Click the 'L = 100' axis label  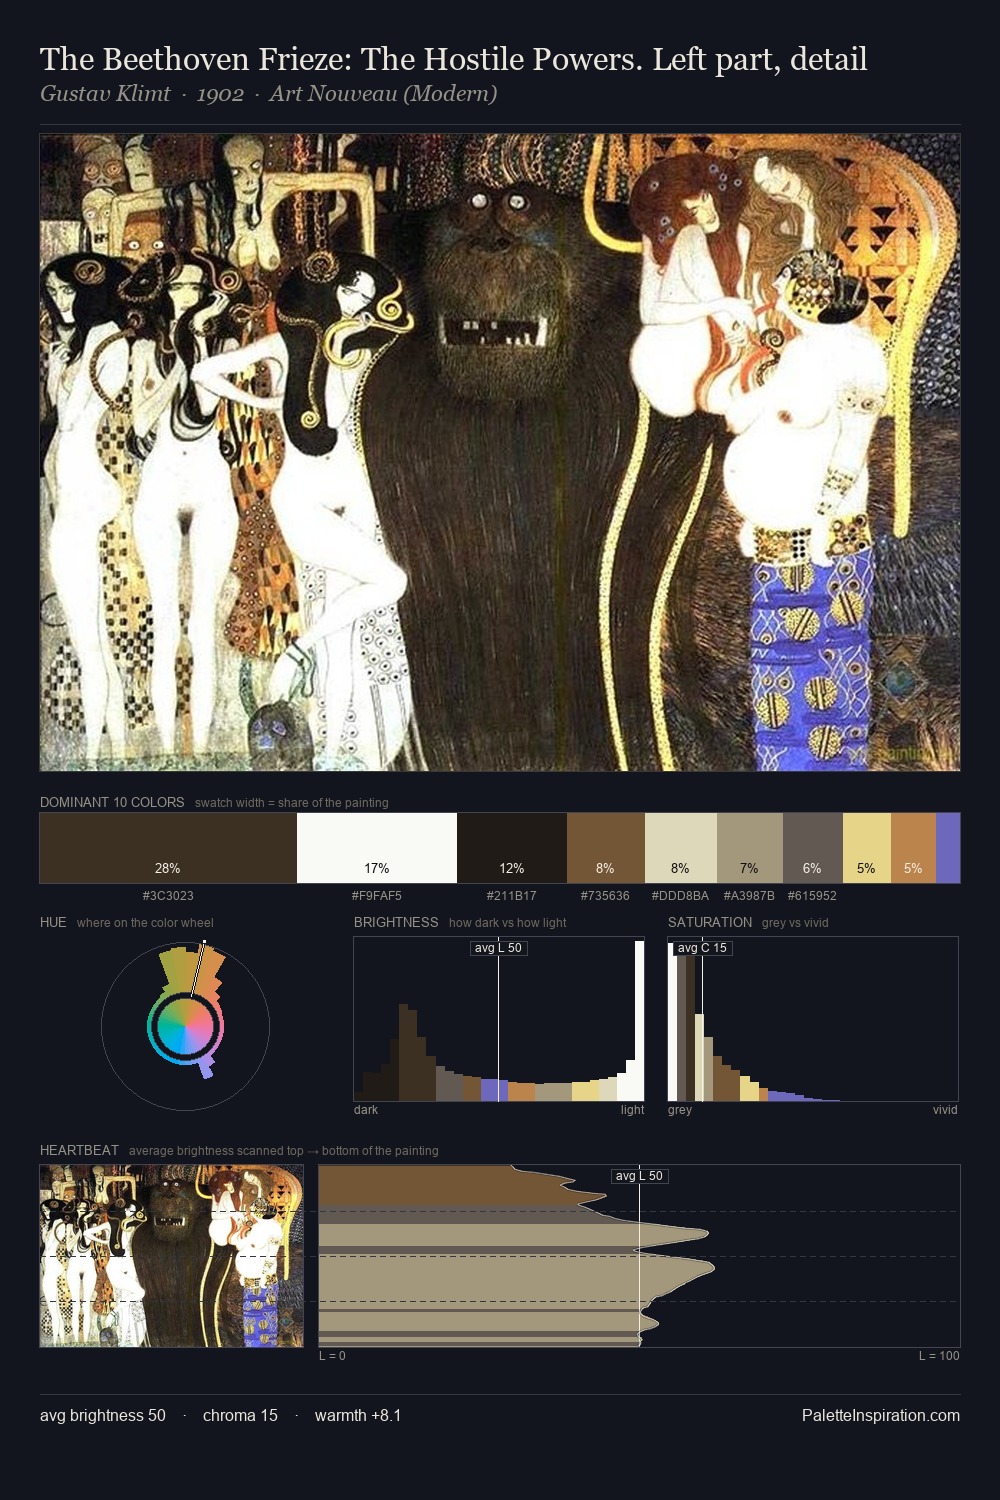[939, 1356]
